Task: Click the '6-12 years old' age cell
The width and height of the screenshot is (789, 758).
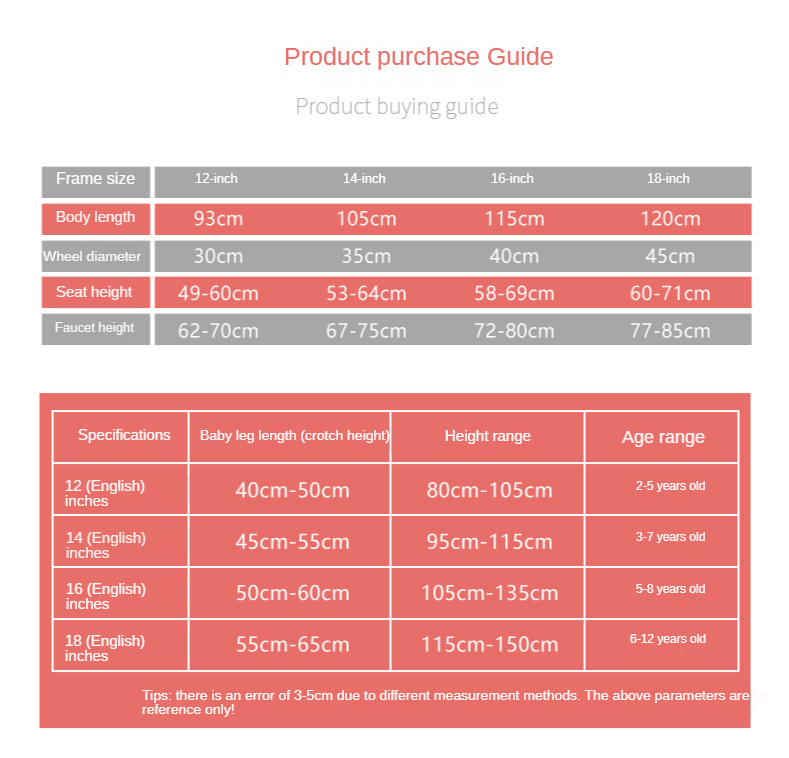Action: [x=668, y=639]
